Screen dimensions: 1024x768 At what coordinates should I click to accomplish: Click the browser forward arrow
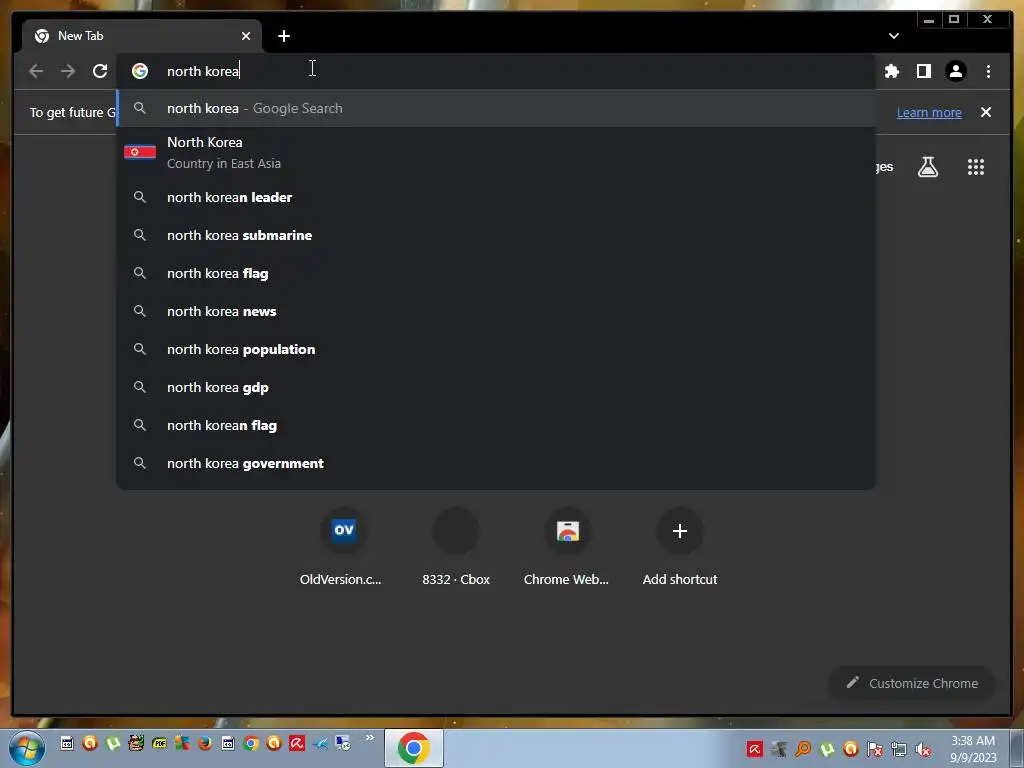pos(68,71)
